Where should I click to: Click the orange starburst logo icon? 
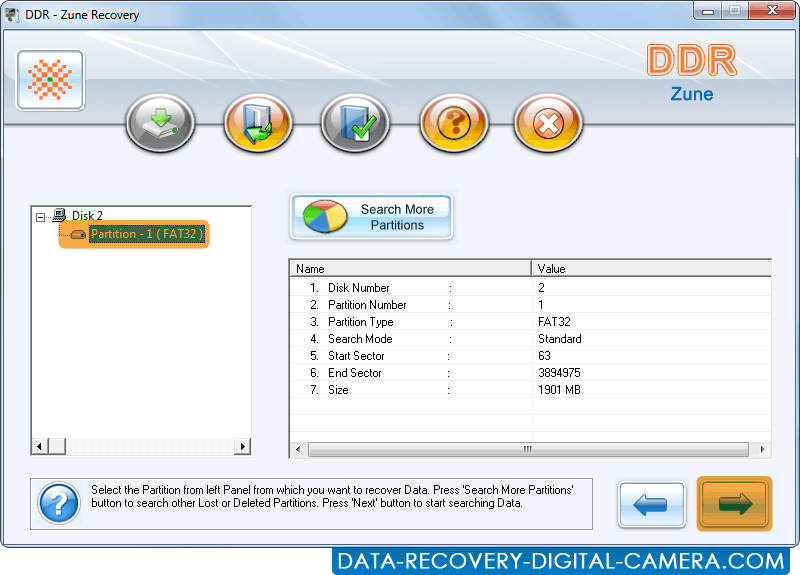(x=50, y=80)
